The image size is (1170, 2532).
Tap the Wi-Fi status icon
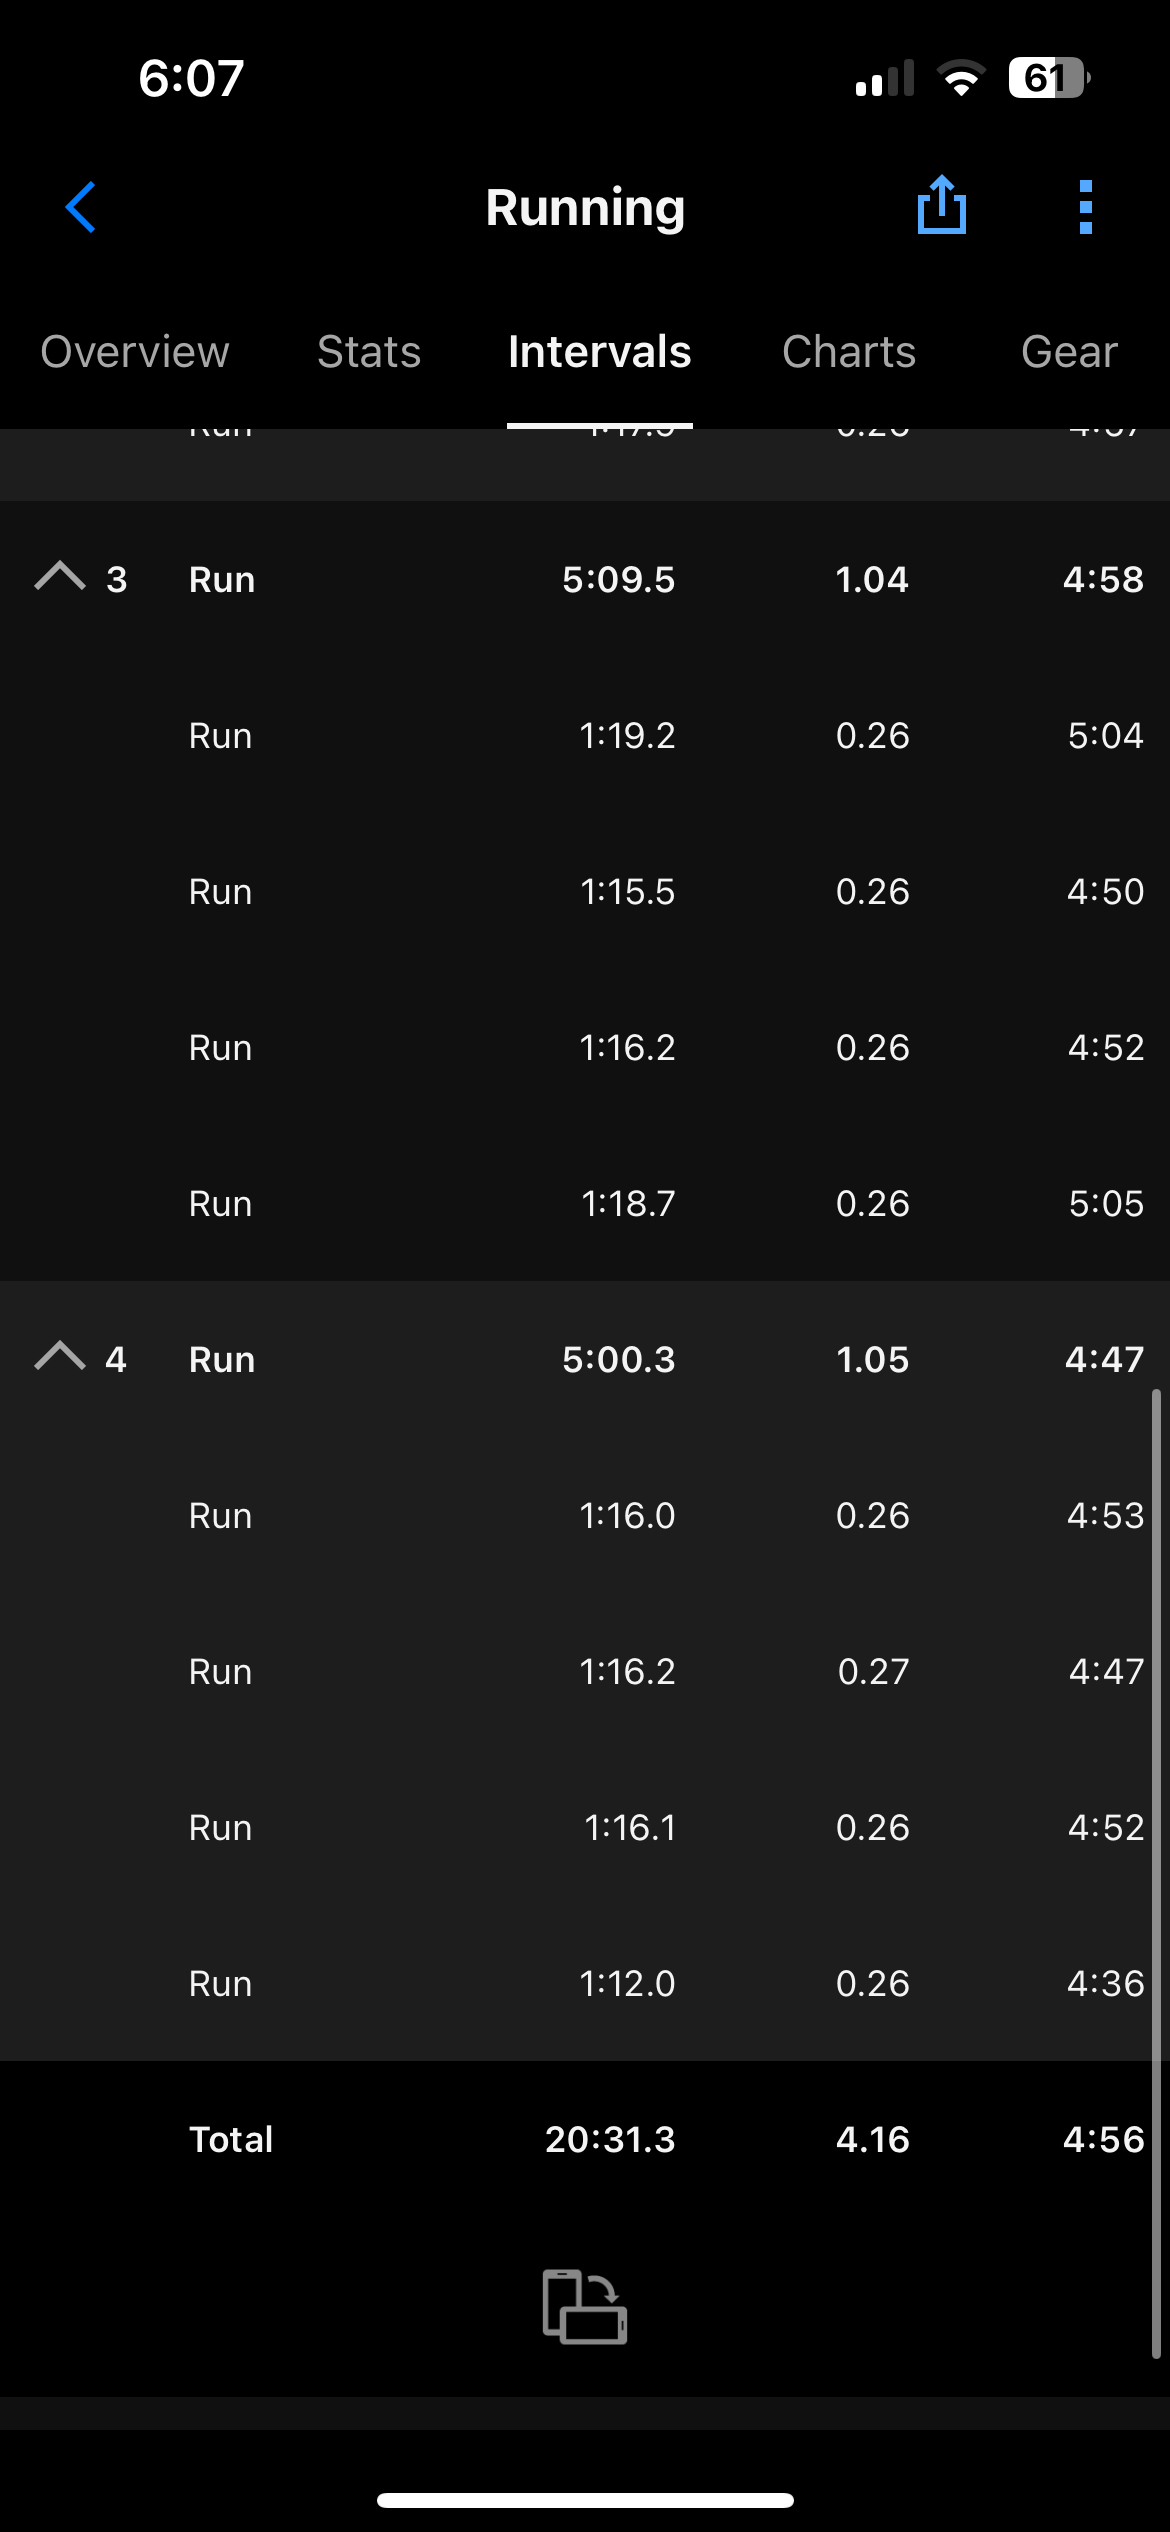(x=961, y=78)
